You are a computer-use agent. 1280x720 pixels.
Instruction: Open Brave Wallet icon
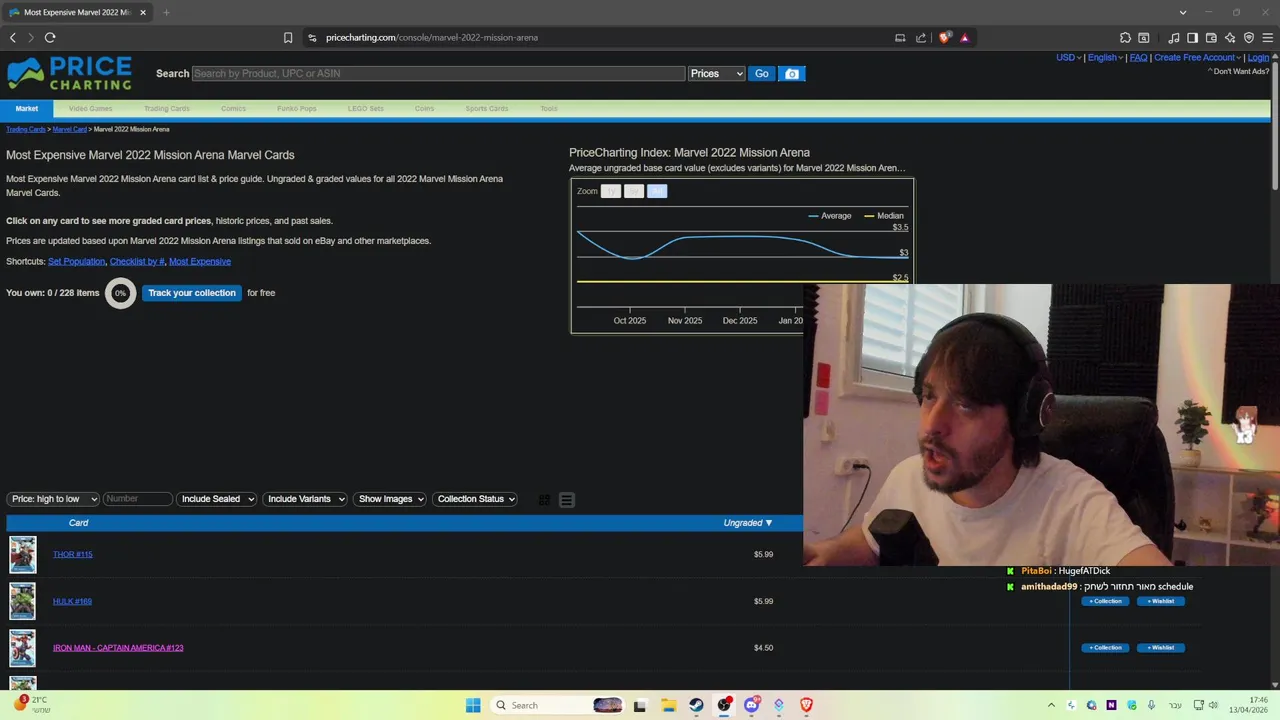1211,38
